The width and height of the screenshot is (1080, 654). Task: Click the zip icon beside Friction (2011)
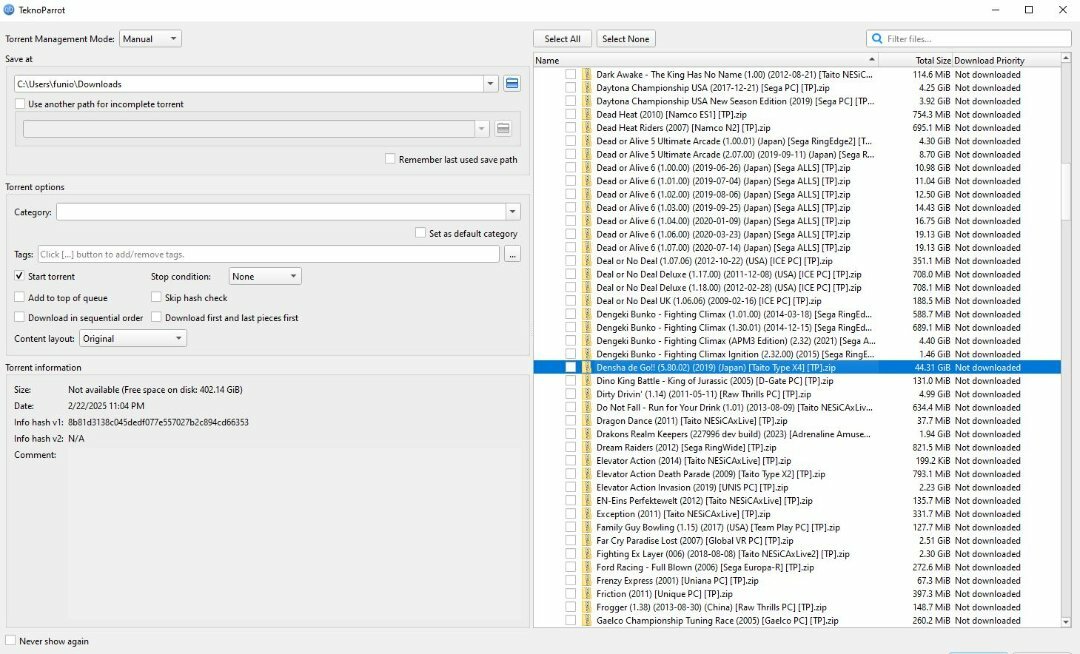point(587,593)
